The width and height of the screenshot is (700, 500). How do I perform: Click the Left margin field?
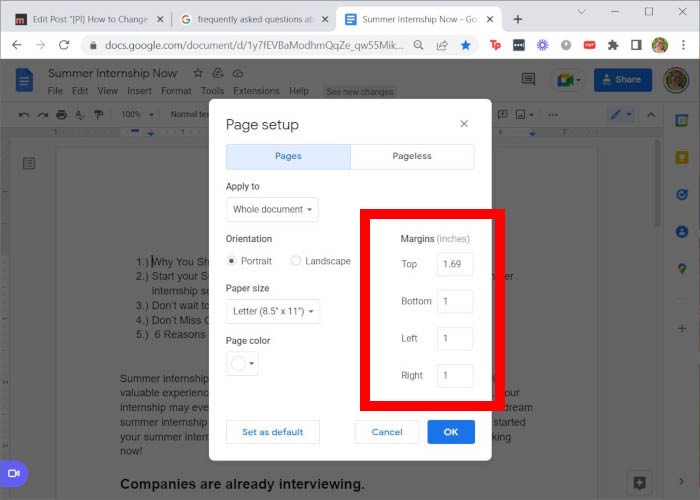(455, 338)
